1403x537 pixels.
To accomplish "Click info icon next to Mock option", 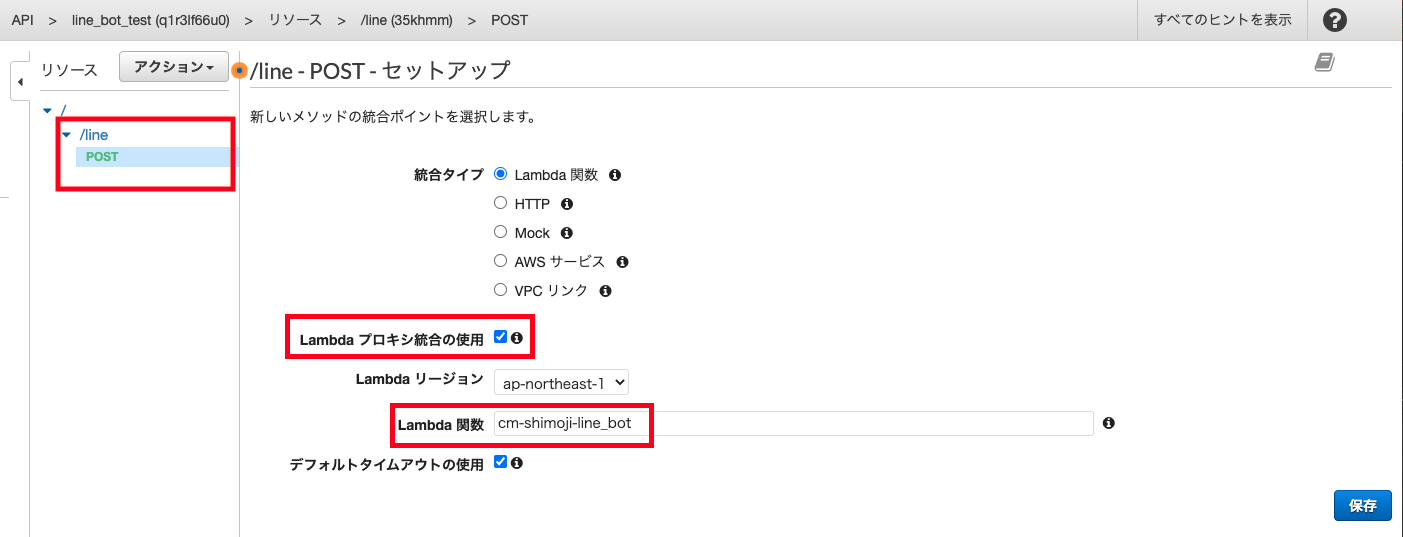I will 566,233.
